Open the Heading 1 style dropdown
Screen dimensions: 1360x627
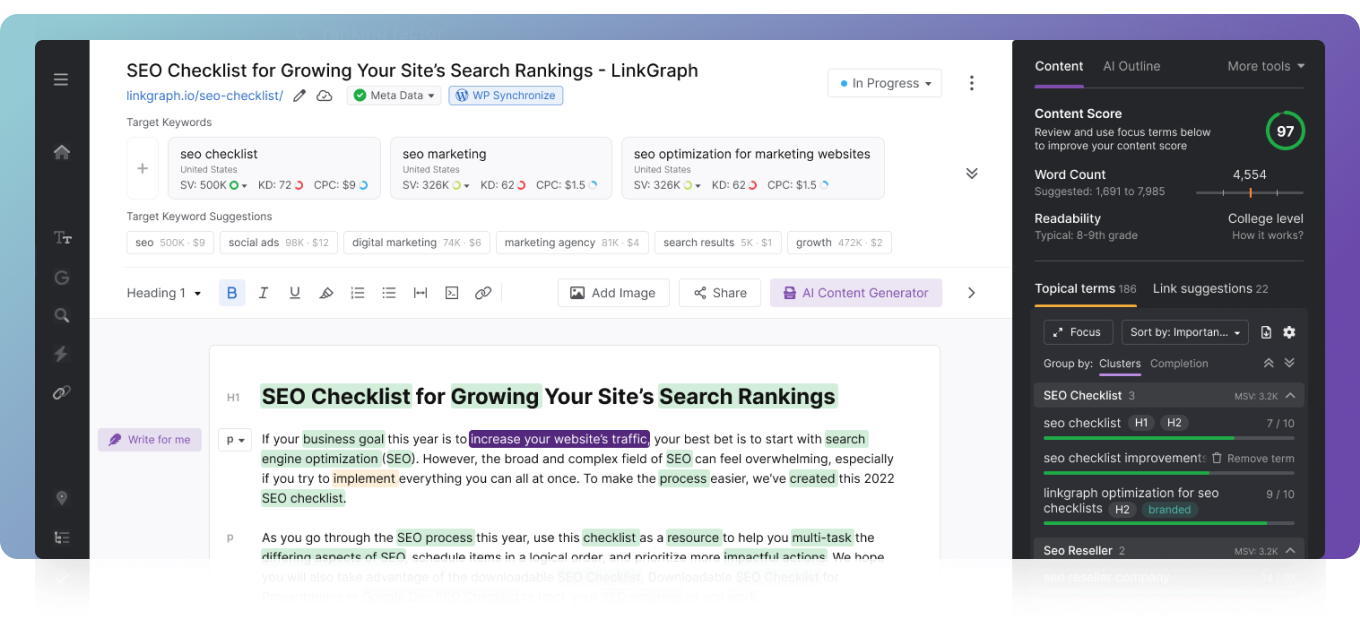tap(164, 293)
